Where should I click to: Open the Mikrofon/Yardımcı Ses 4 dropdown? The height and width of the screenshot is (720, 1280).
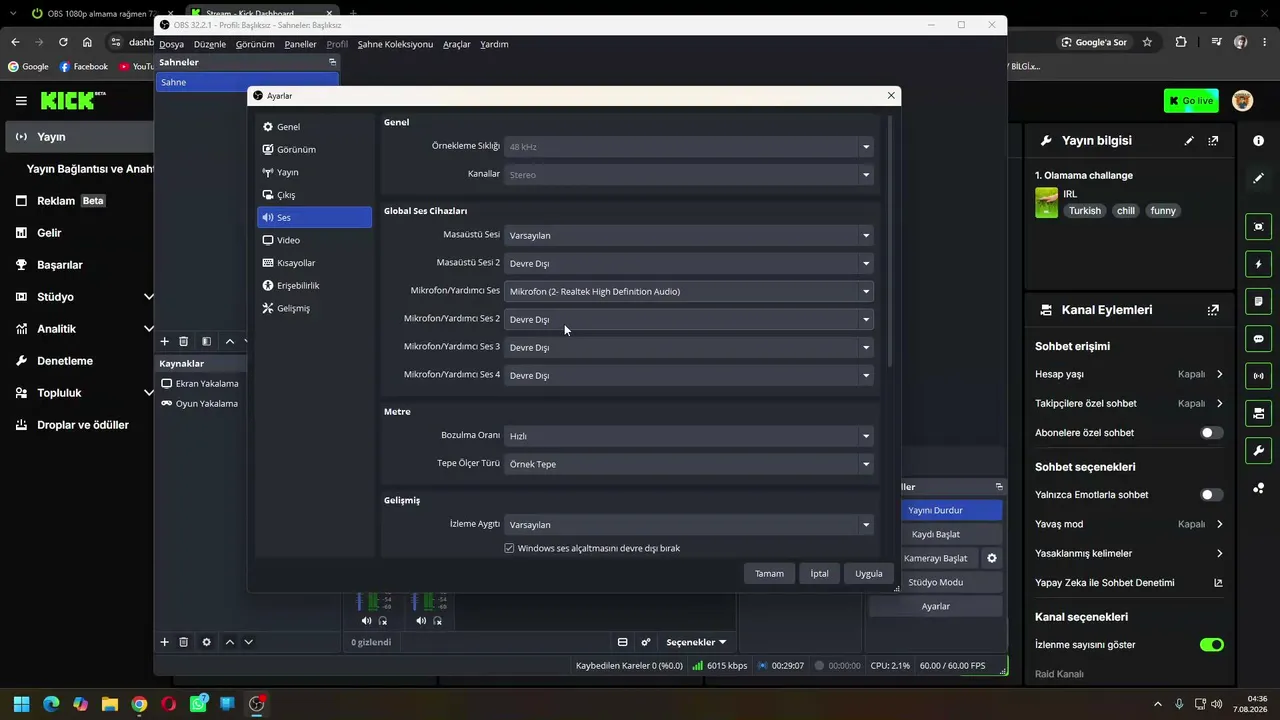689,376
